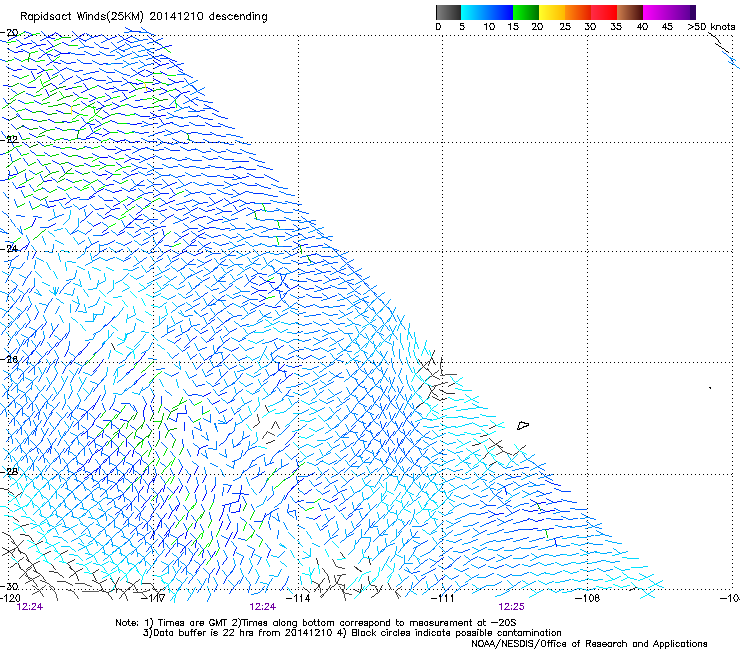Click the '-26' latitude axis label
The height and width of the screenshot is (650, 740).
(x=10, y=359)
